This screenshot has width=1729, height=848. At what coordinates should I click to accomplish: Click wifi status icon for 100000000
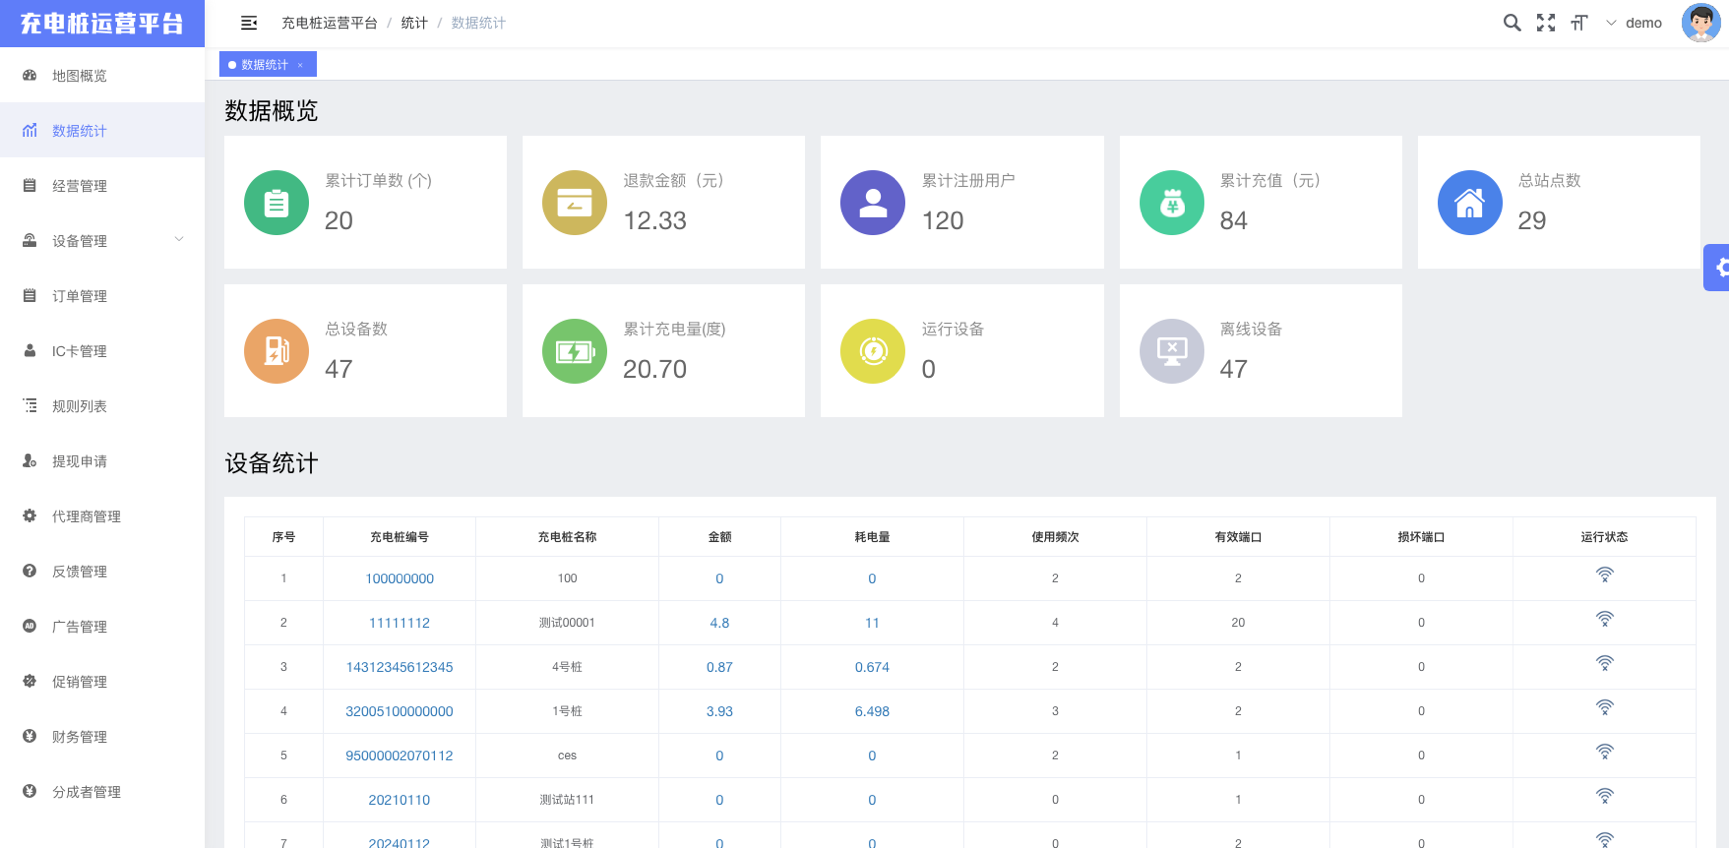coord(1604,575)
